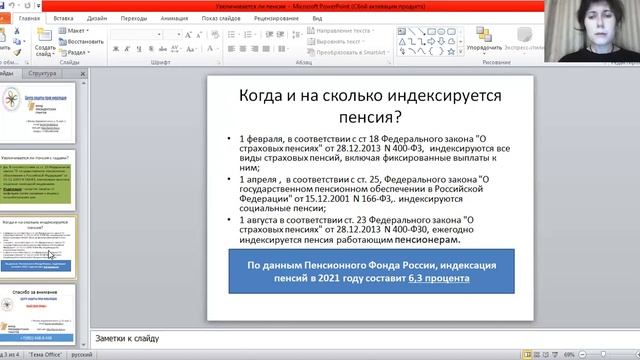Select the right arrow shape in gallery

pyautogui.click(x=431, y=42)
